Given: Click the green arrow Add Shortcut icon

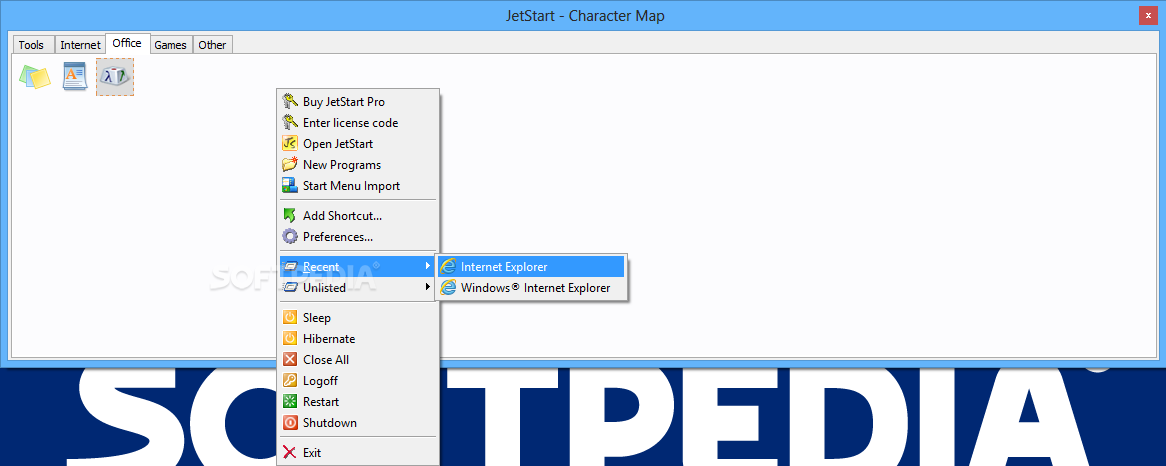Looking at the screenshot, I should click(x=290, y=216).
